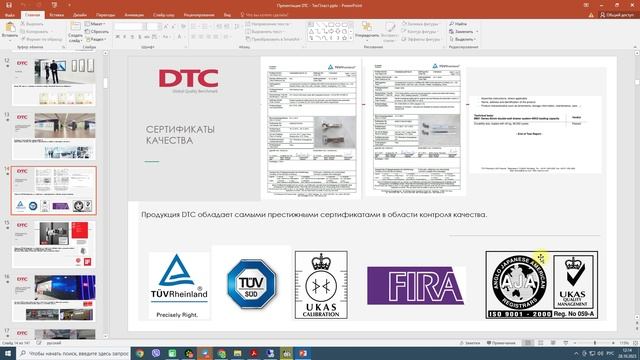This screenshot has height=360, width=640.
Task: Click the Find (Найти) button
Action: coord(458,24)
